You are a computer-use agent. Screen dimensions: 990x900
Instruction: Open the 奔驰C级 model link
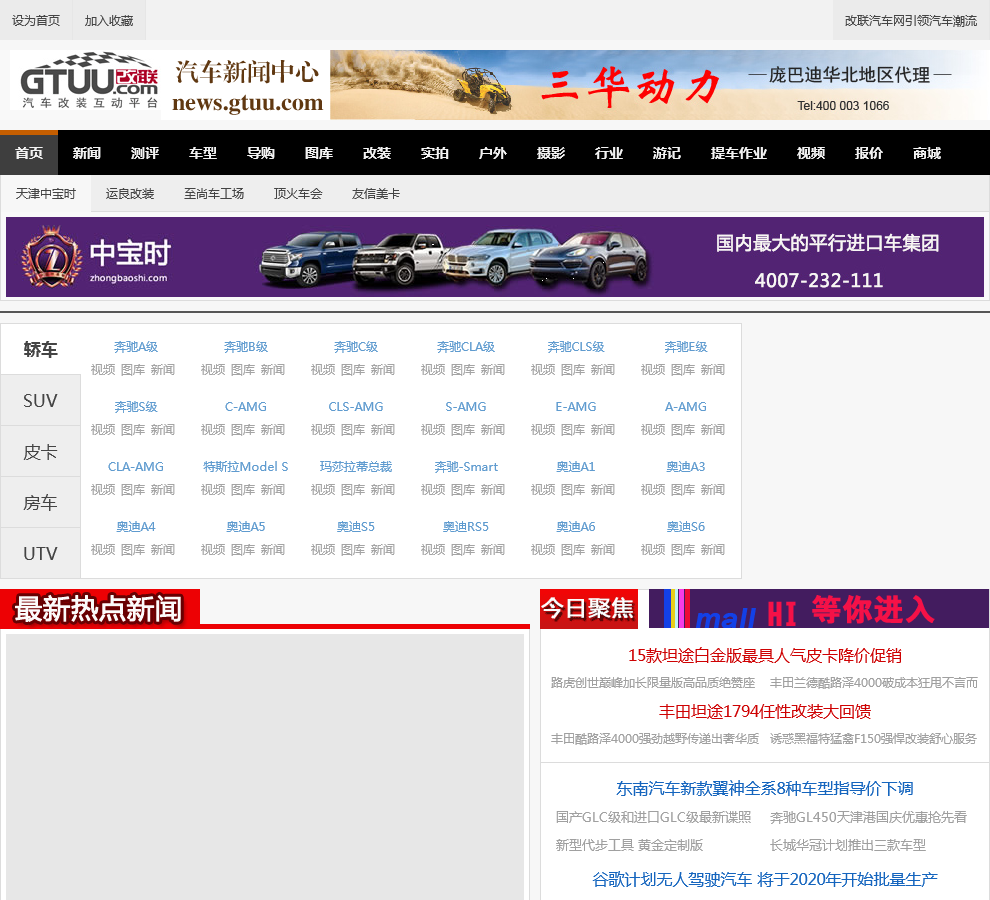tap(355, 347)
